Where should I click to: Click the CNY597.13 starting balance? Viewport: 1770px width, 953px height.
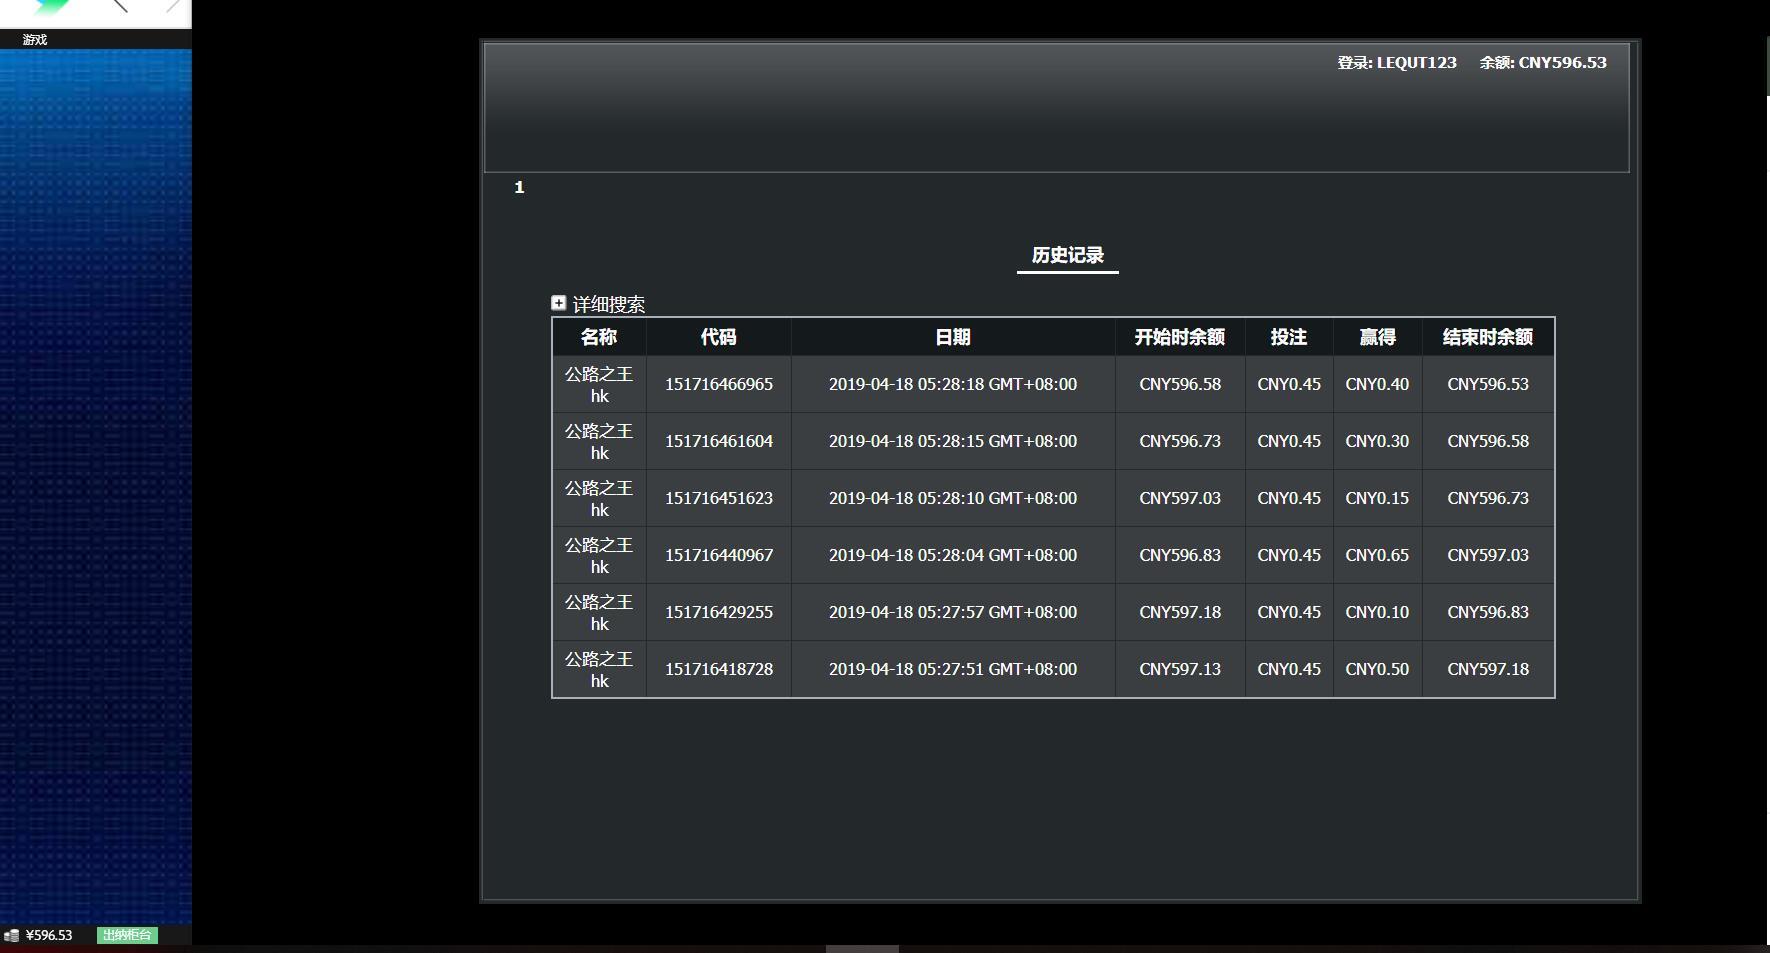click(1180, 669)
